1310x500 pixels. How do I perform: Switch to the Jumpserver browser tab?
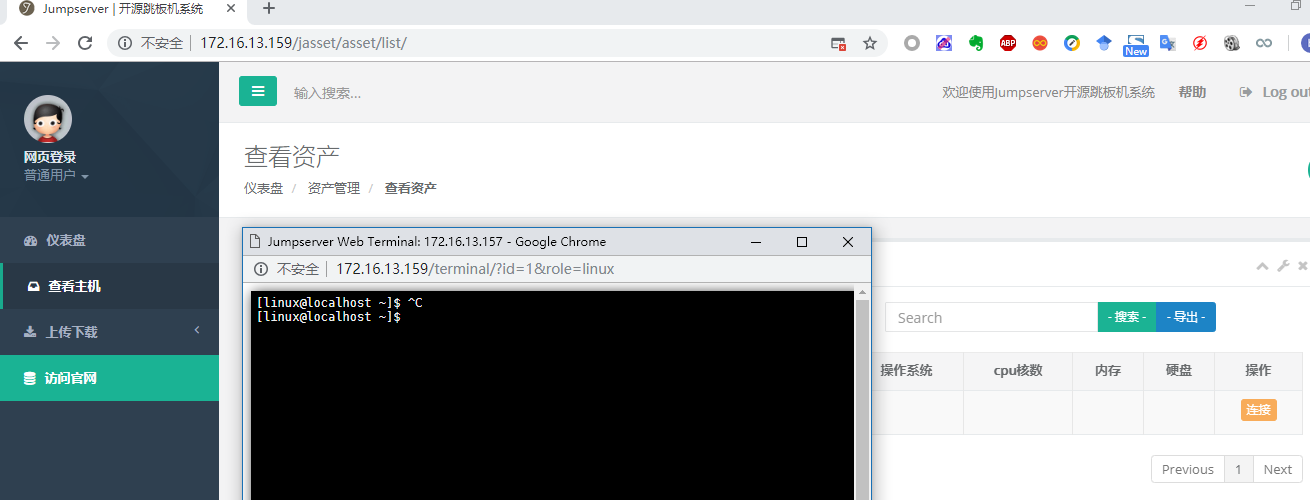(x=125, y=9)
